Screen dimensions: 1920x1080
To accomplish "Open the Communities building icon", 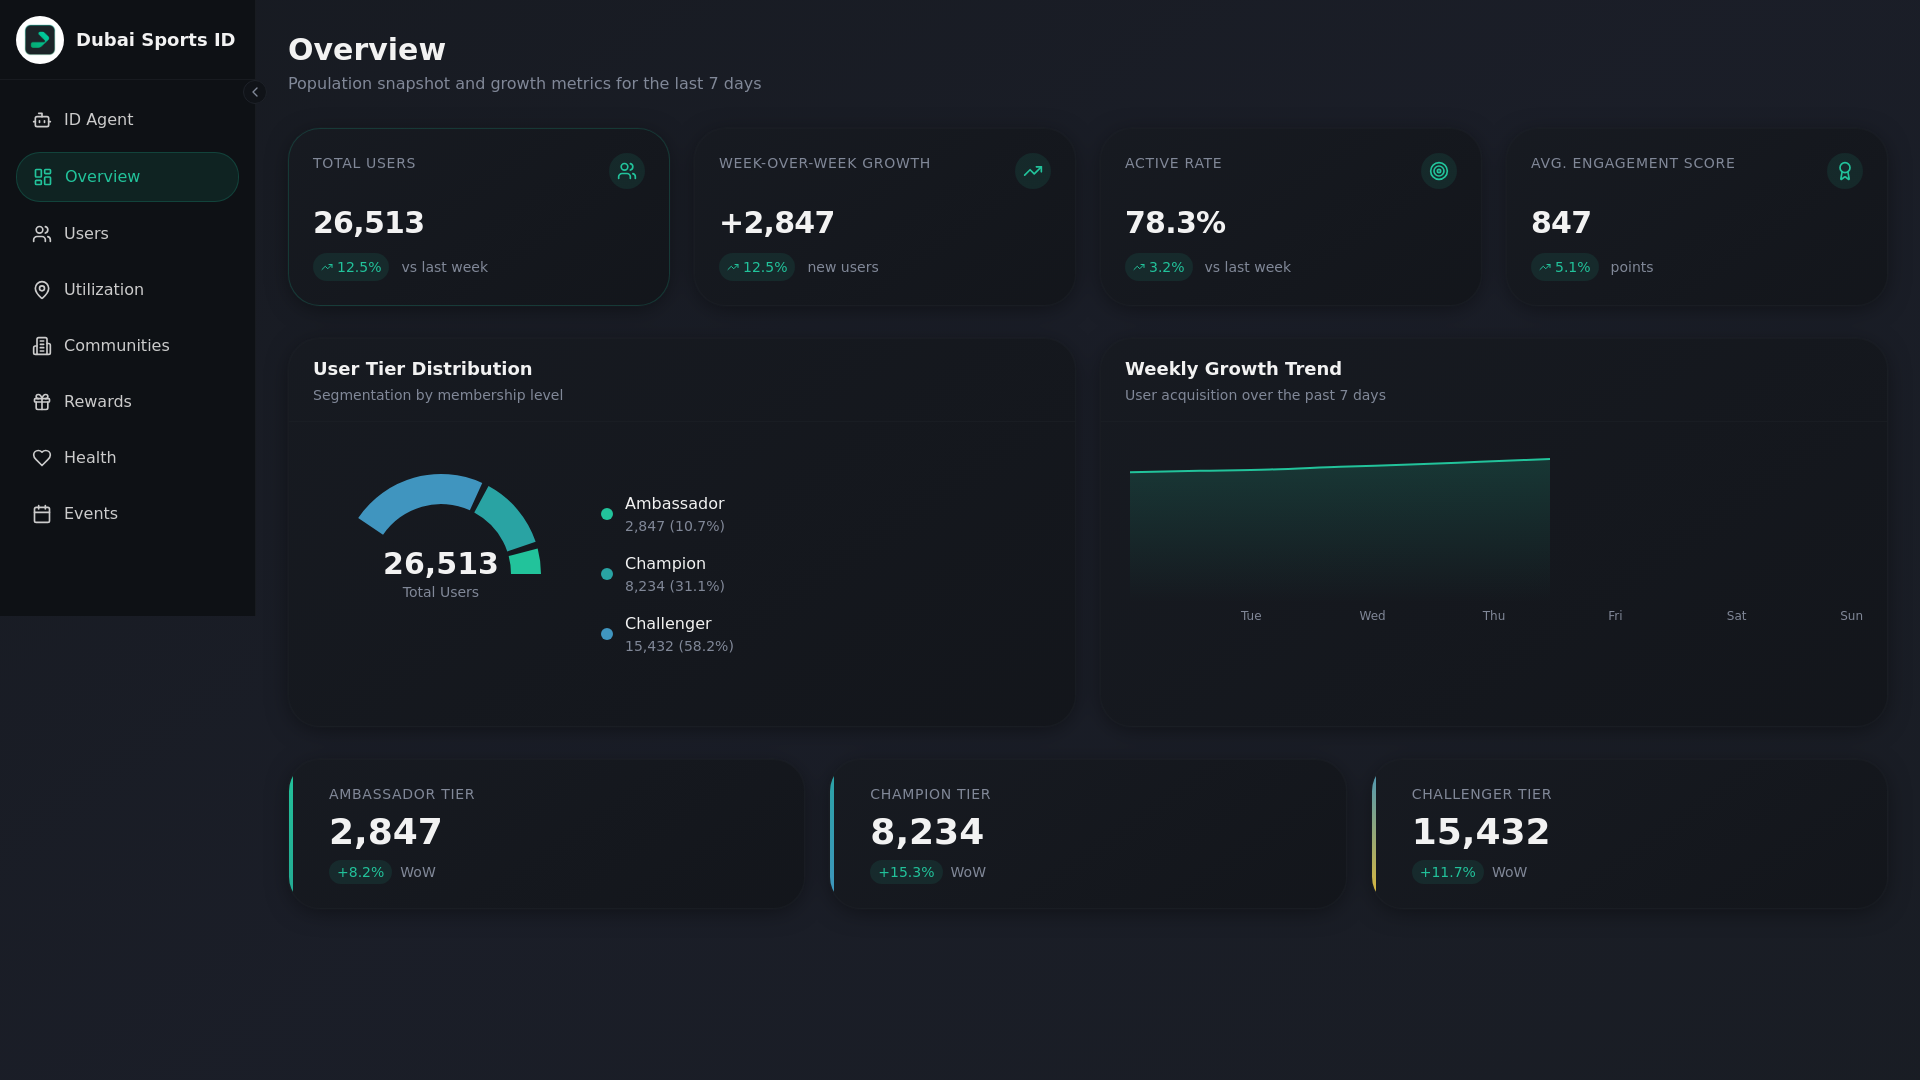I will click(x=42, y=346).
